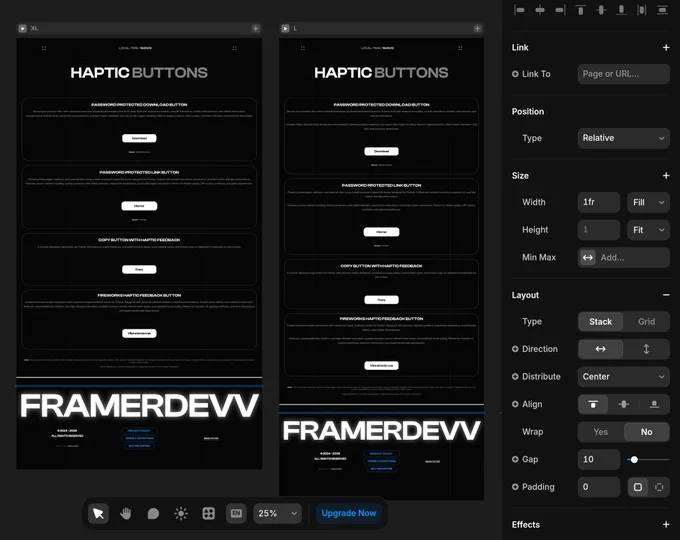Click Download button in L frame
Image resolution: width=680 pixels, height=540 pixels.
[x=381, y=151]
